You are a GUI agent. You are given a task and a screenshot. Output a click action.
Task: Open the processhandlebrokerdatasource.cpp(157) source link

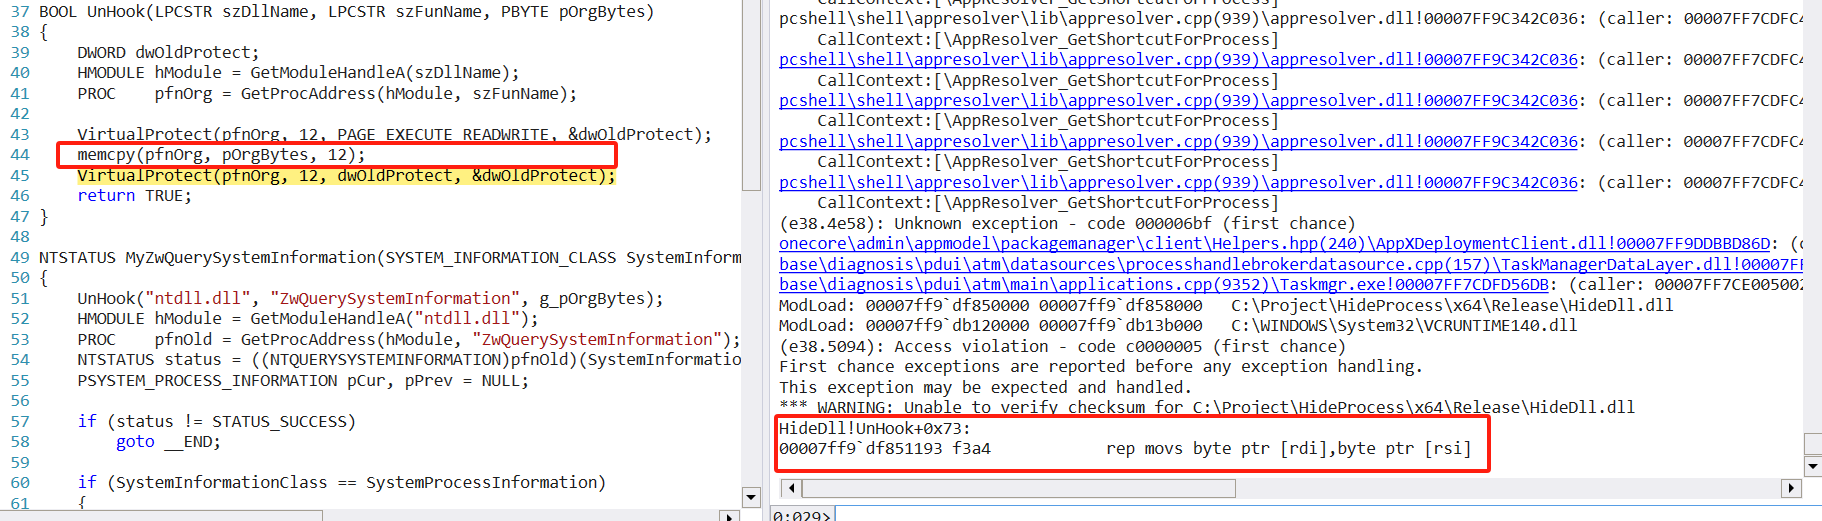1291,265
